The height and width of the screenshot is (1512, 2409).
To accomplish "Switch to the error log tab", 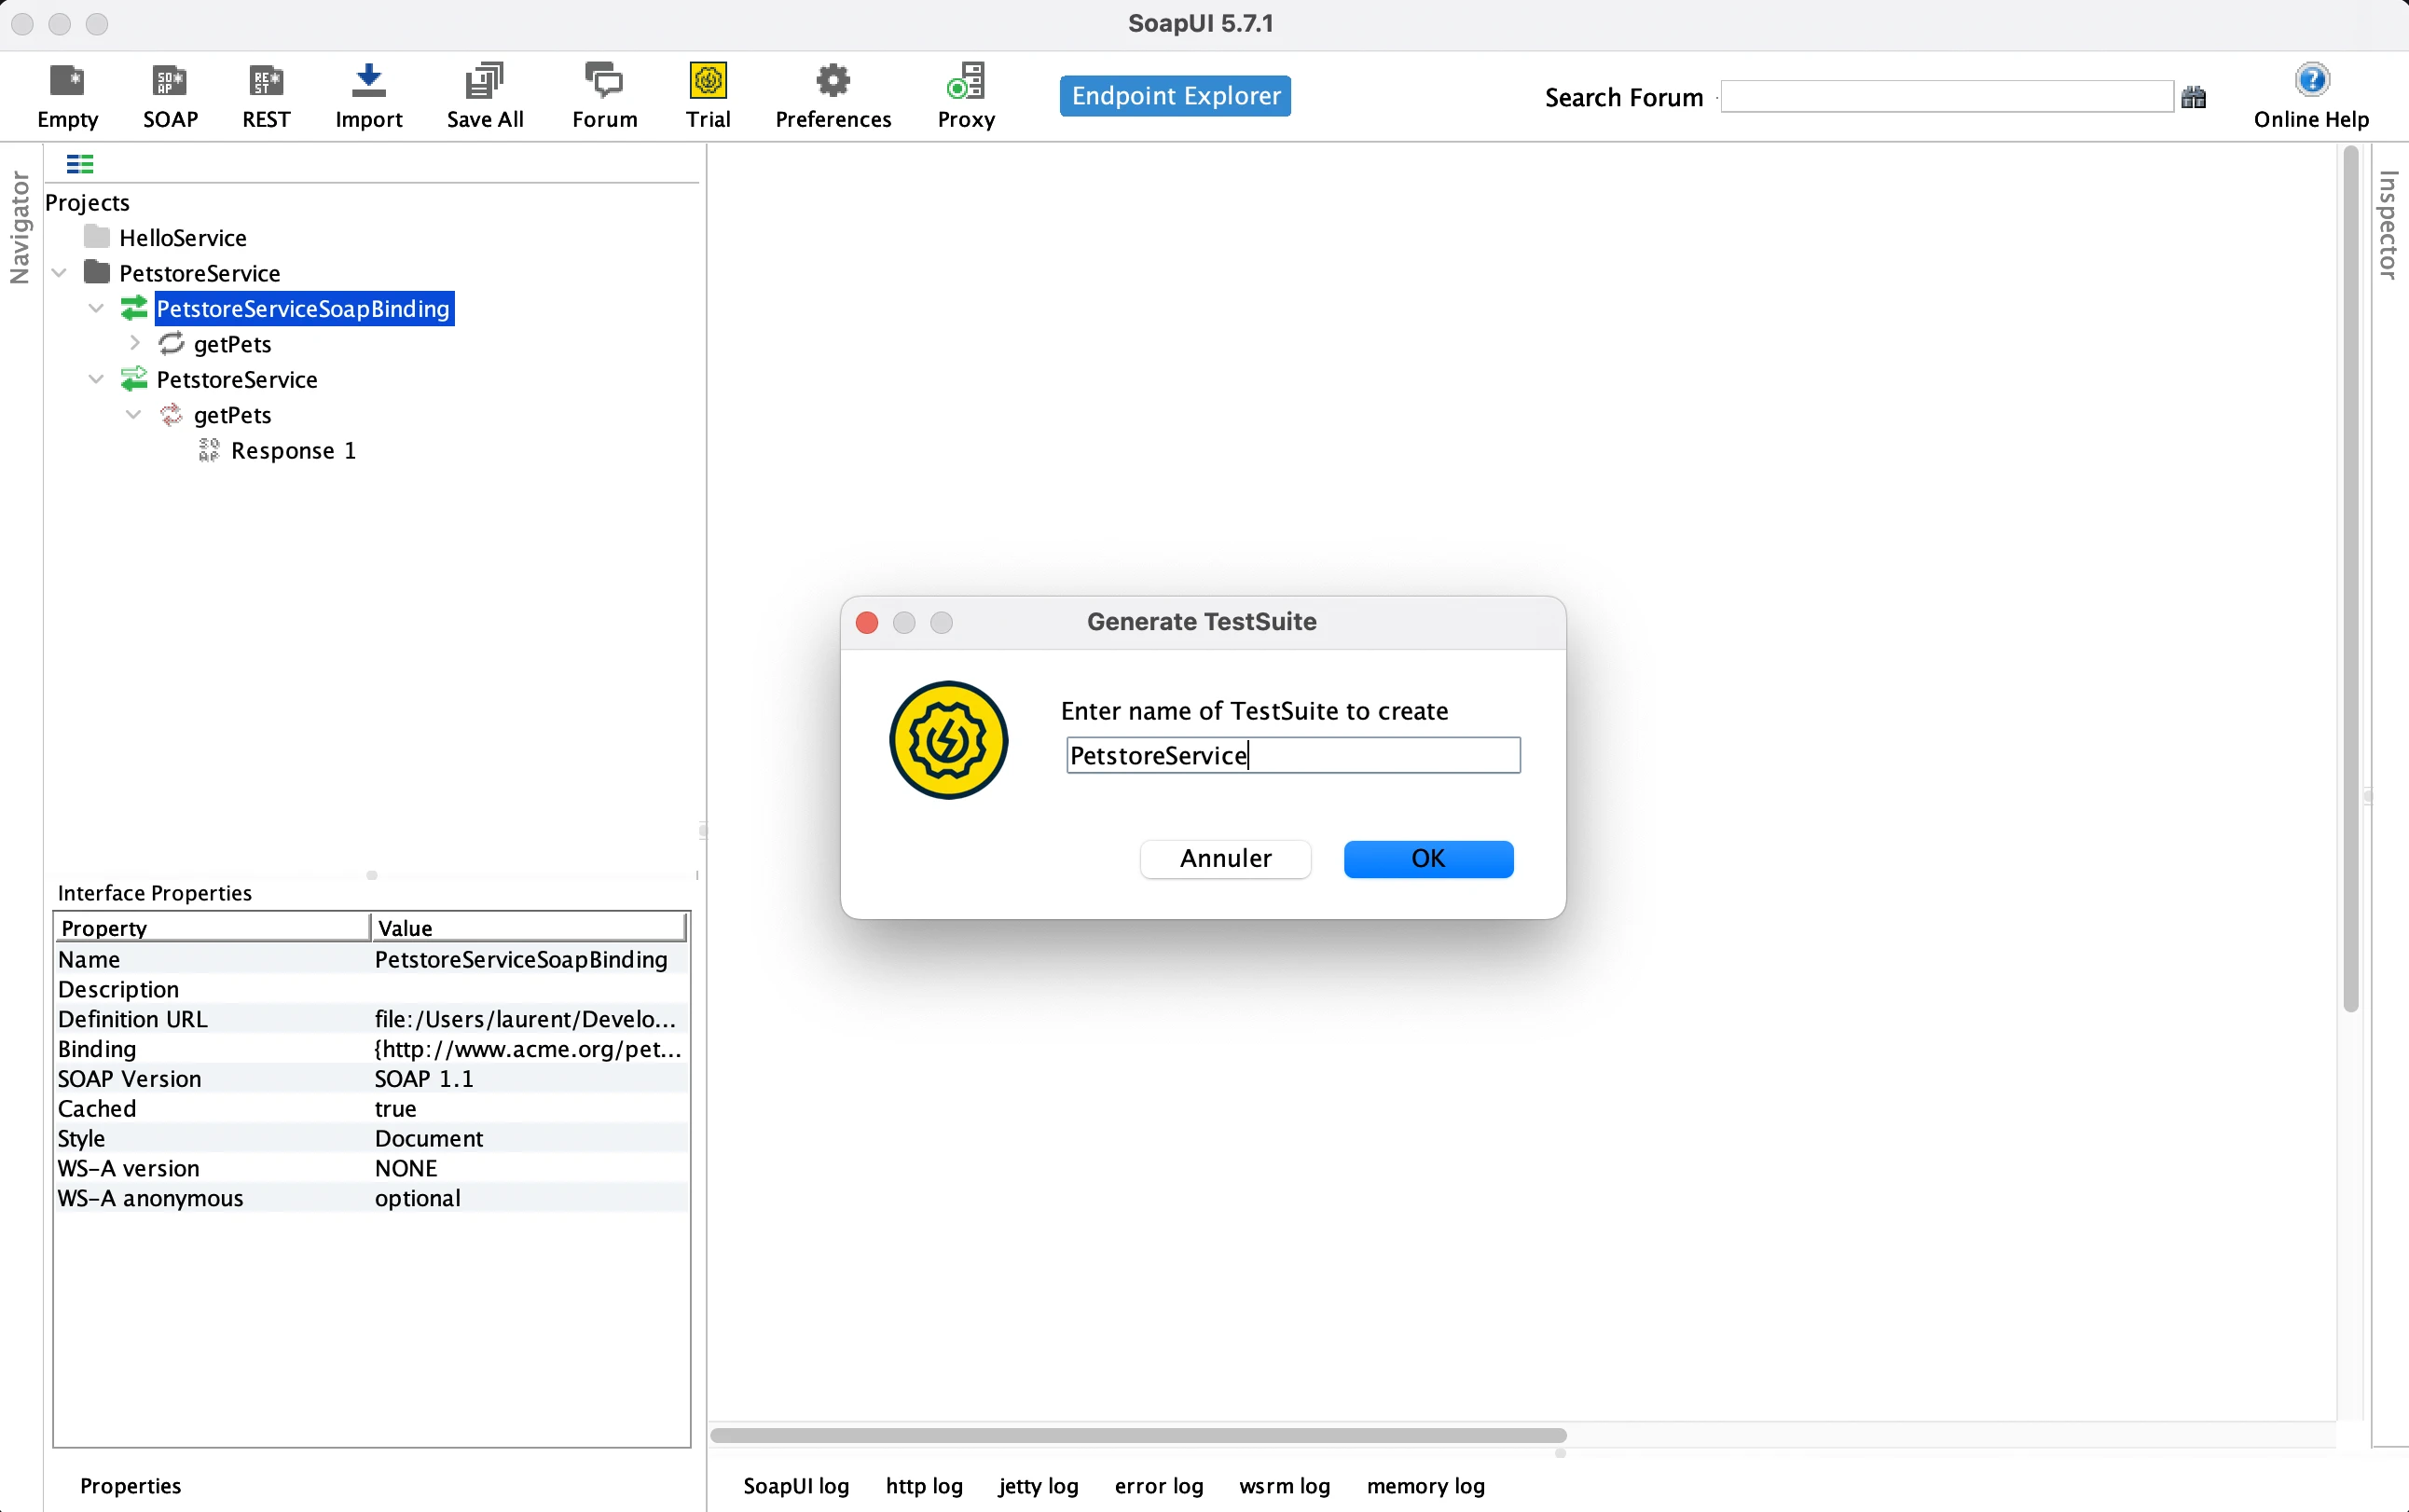I will 1158,1485.
